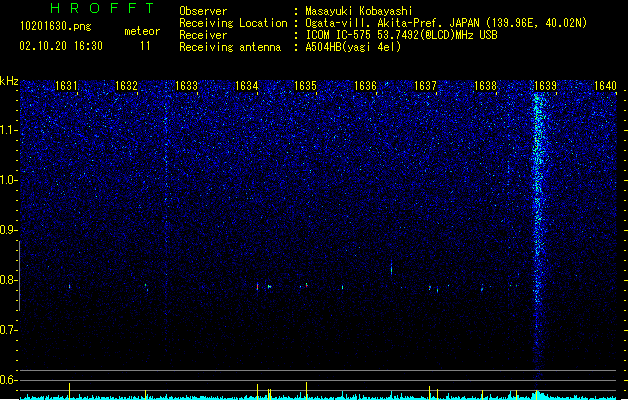The width and height of the screenshot is (629, 400).
Task: Click the Receiver label
Action: [x=203, y=35]
